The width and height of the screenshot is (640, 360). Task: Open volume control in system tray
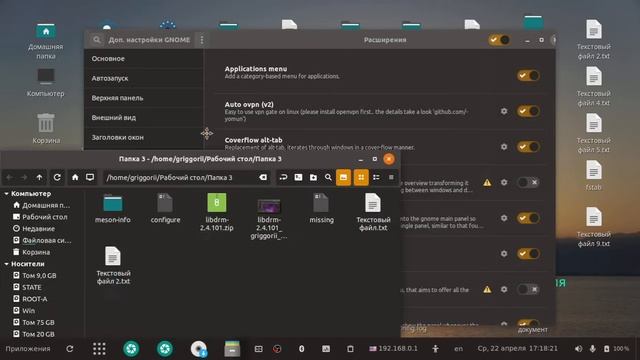(x=578, y=349)
